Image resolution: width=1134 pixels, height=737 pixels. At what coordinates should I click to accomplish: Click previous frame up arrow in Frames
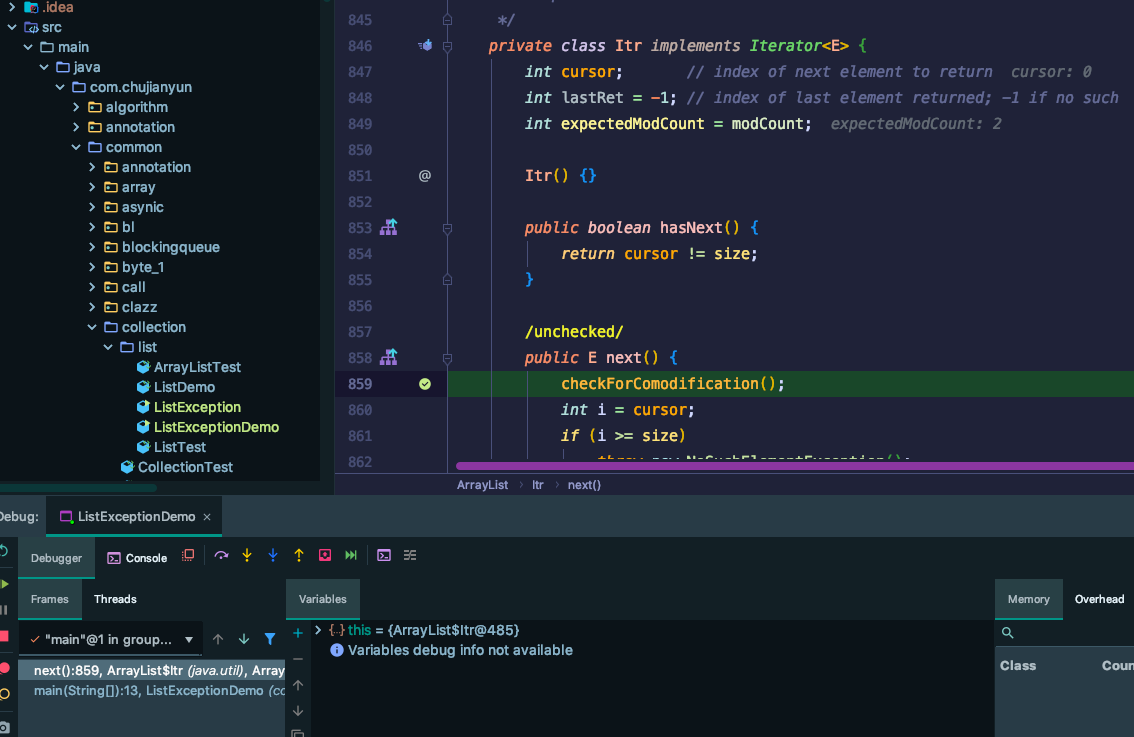pos(218,639)
